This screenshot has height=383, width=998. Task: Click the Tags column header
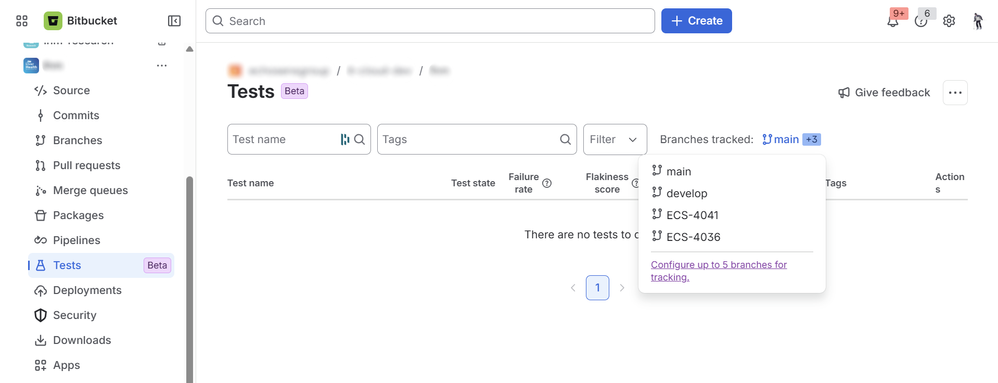point(836,183)
